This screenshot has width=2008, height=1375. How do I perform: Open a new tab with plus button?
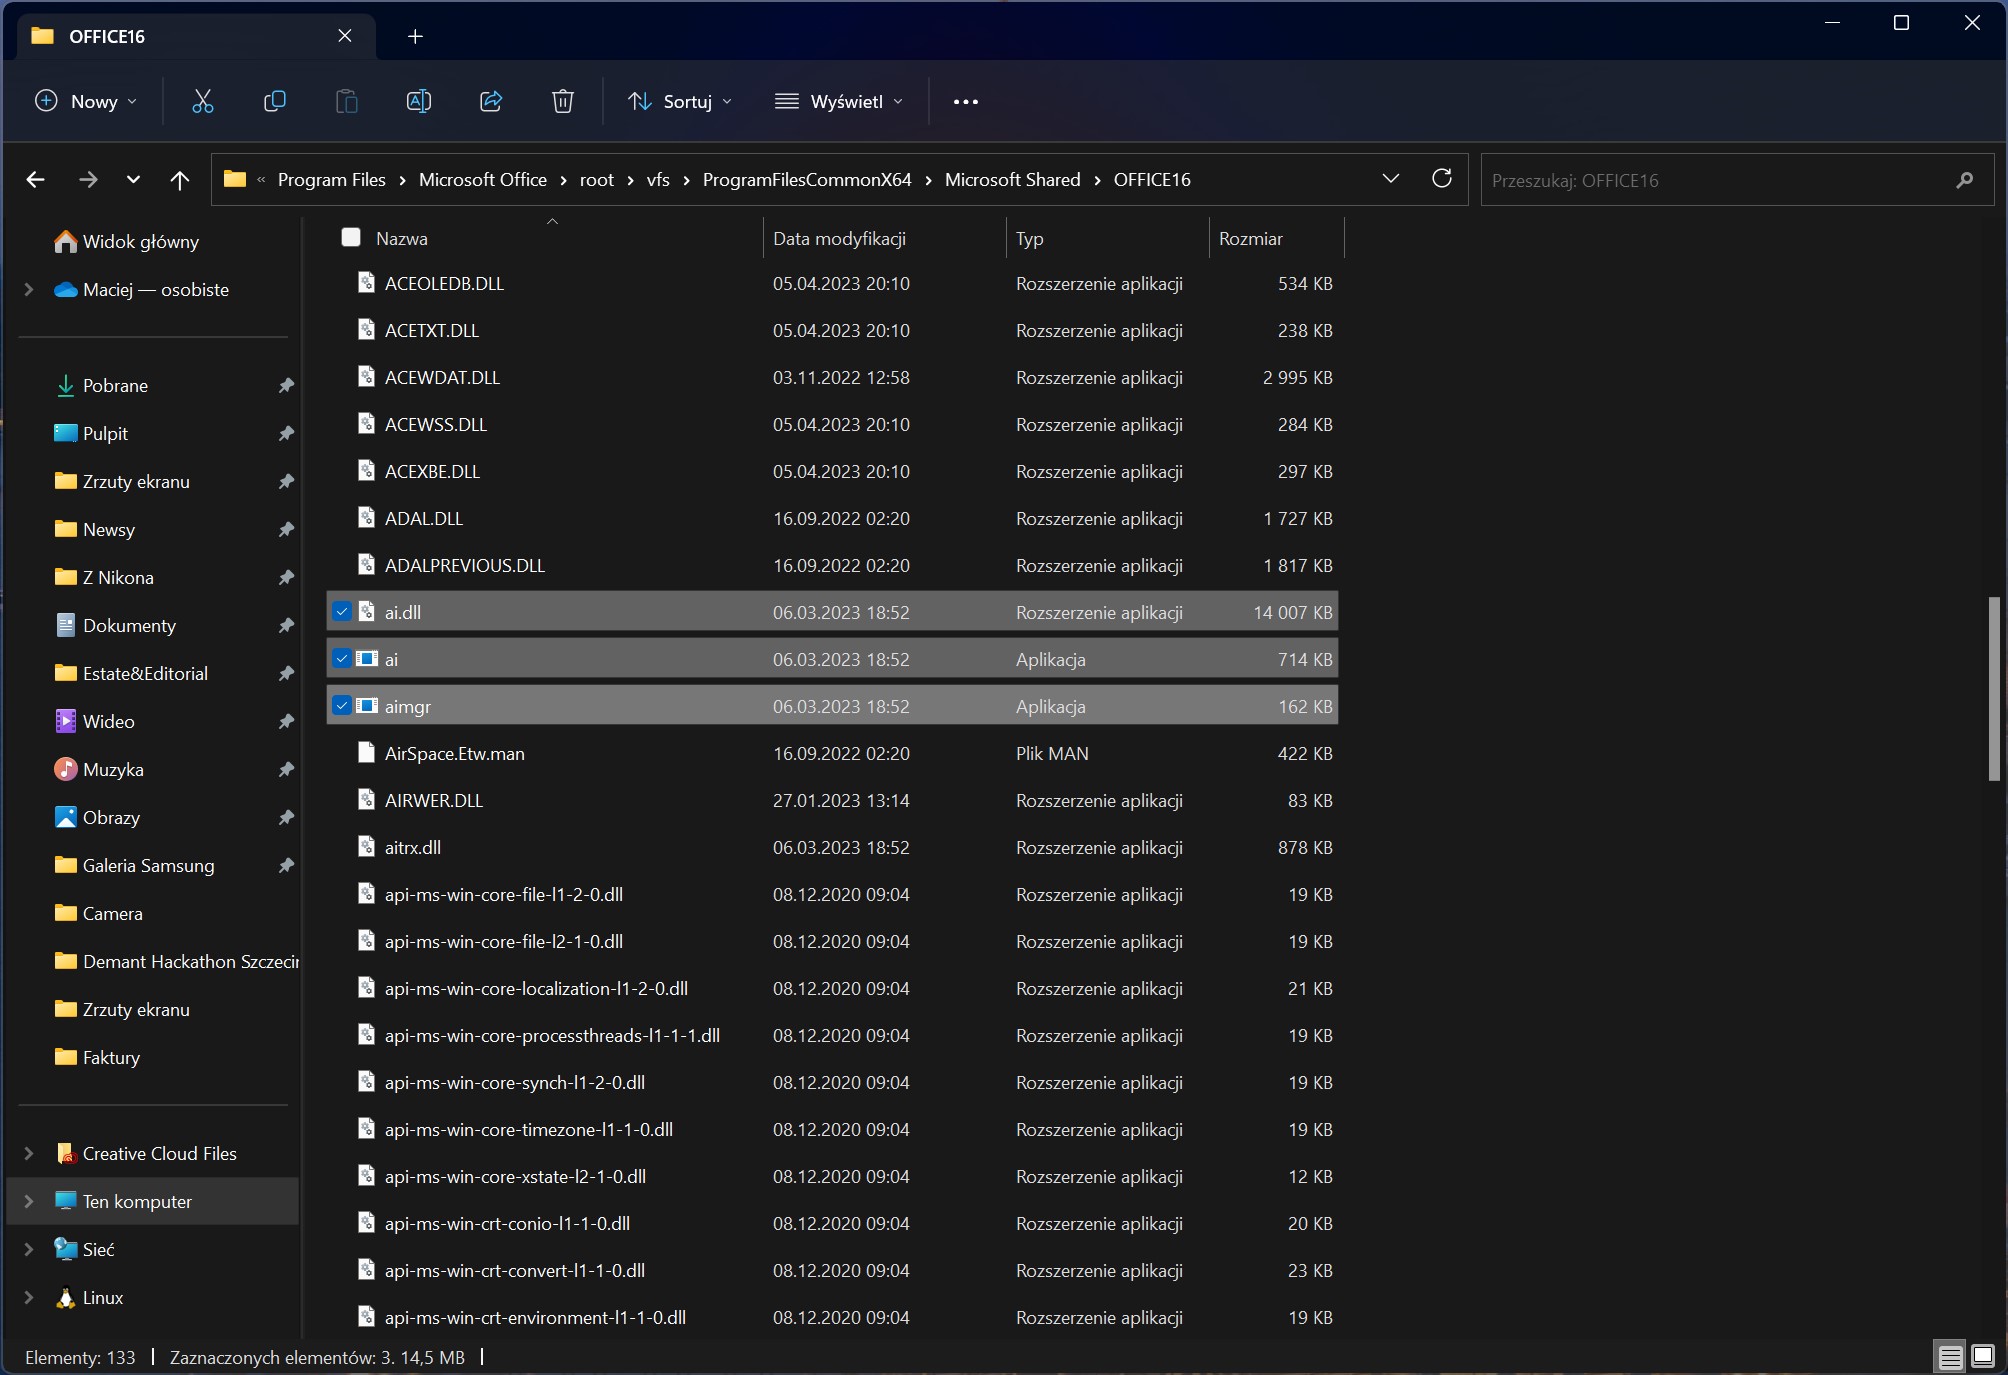coord(416,37)
